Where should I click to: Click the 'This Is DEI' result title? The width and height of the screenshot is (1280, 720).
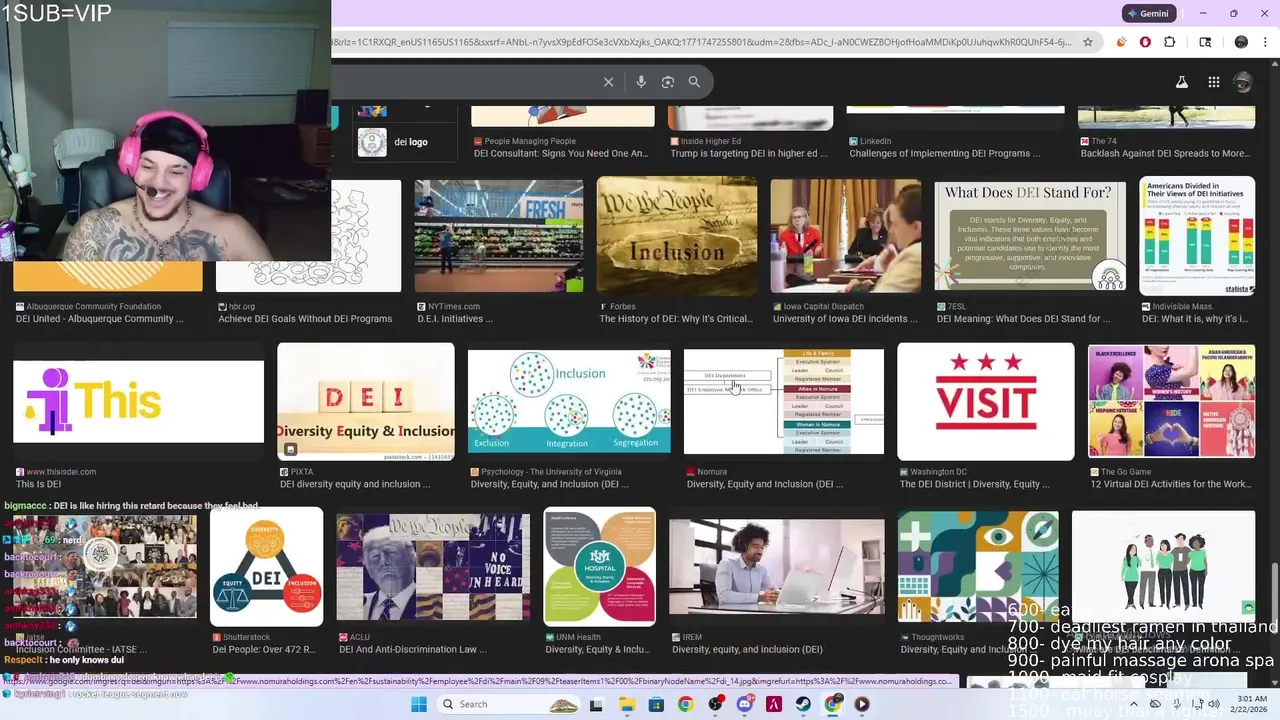pyautogui.click(x=38, y=484)
